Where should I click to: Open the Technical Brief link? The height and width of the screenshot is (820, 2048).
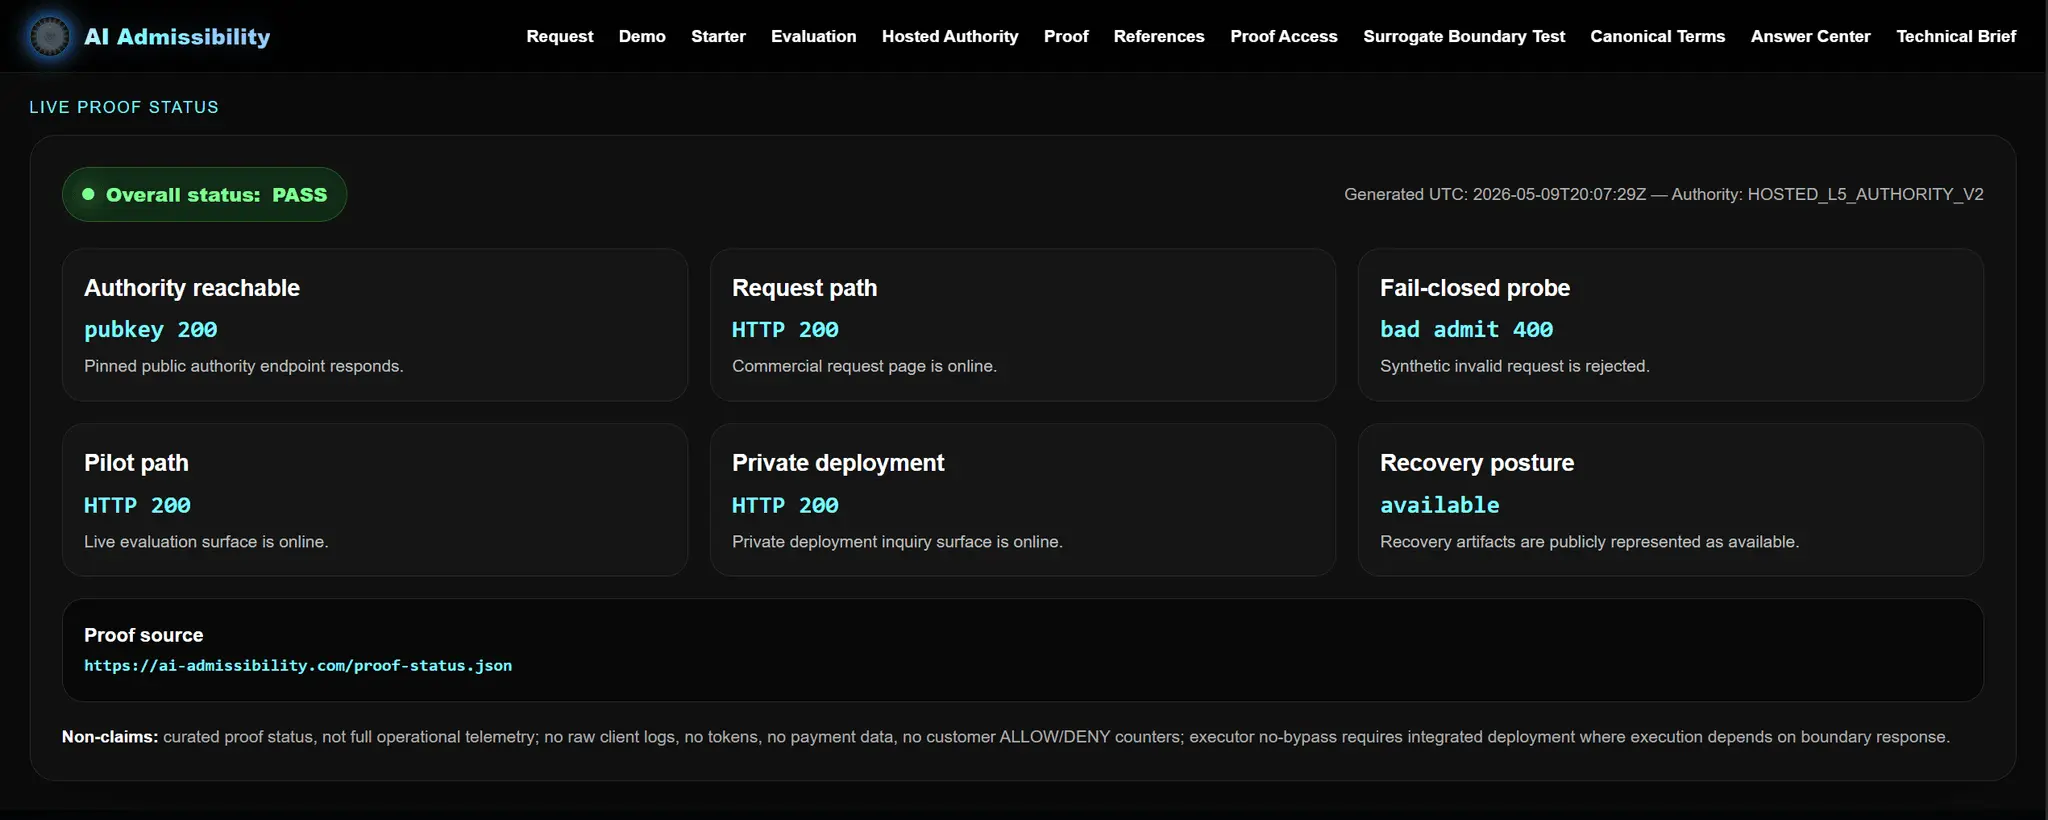[1956, 36]
